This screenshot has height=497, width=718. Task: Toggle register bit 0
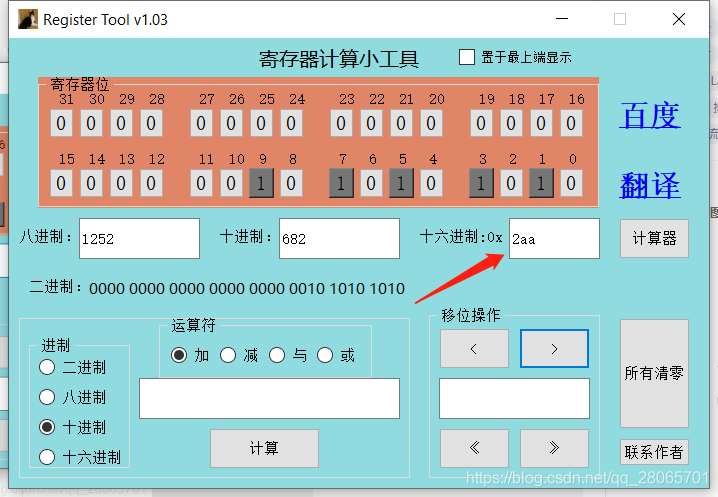(571, 183)
